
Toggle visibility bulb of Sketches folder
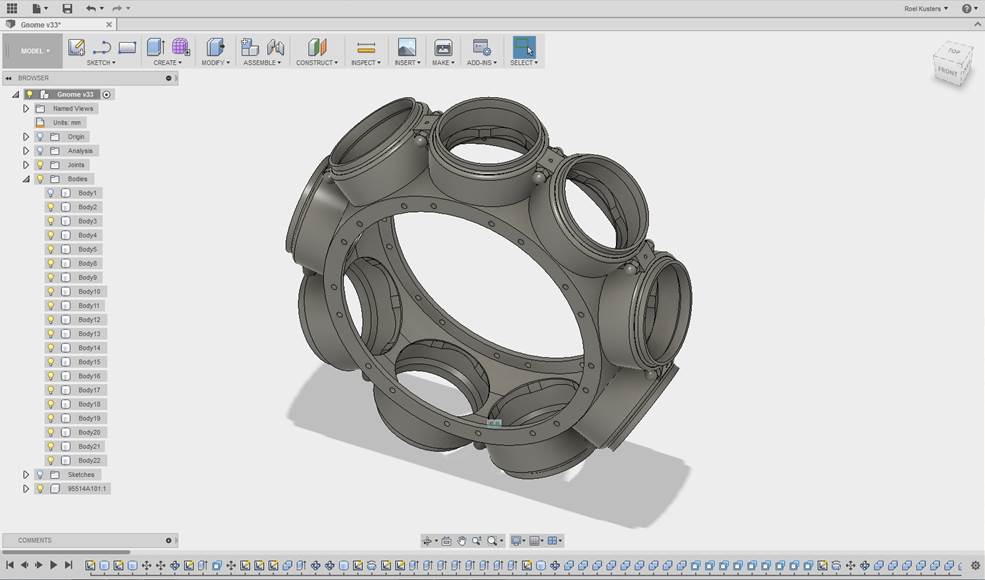pos(40,474)
